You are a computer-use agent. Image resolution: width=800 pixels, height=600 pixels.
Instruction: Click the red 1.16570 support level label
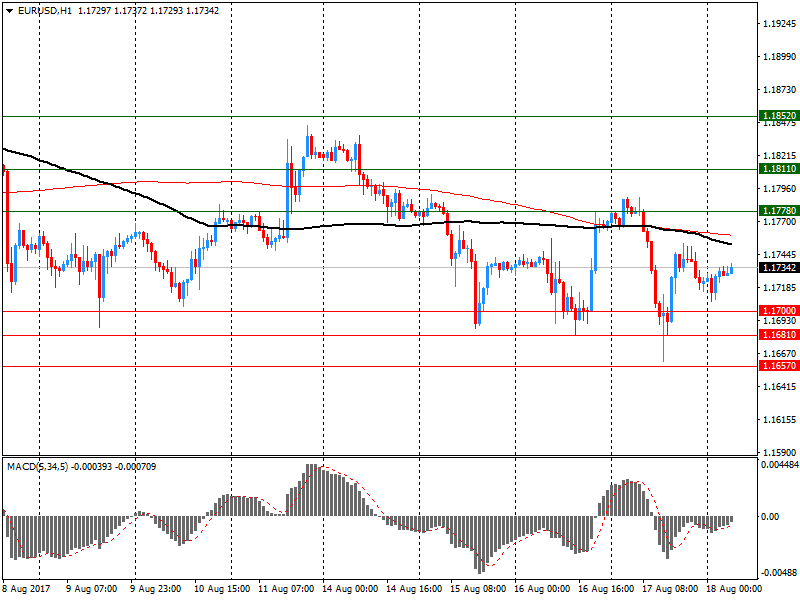tap(779, 366)
